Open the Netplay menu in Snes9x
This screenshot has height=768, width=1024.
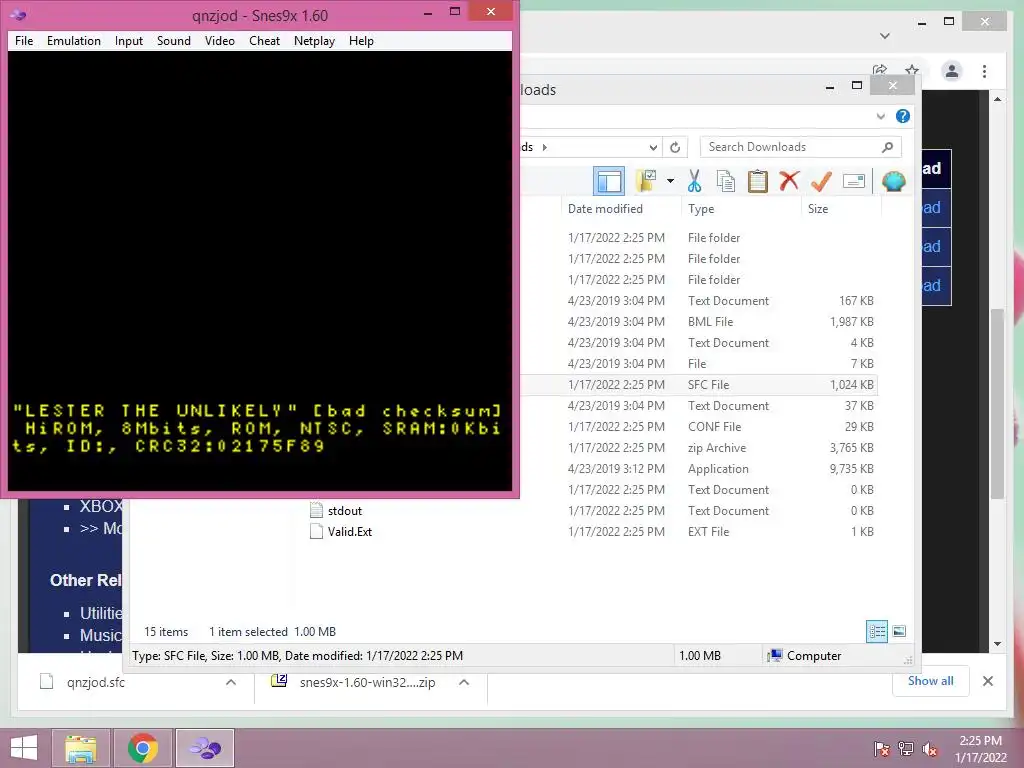pos(314,40)
